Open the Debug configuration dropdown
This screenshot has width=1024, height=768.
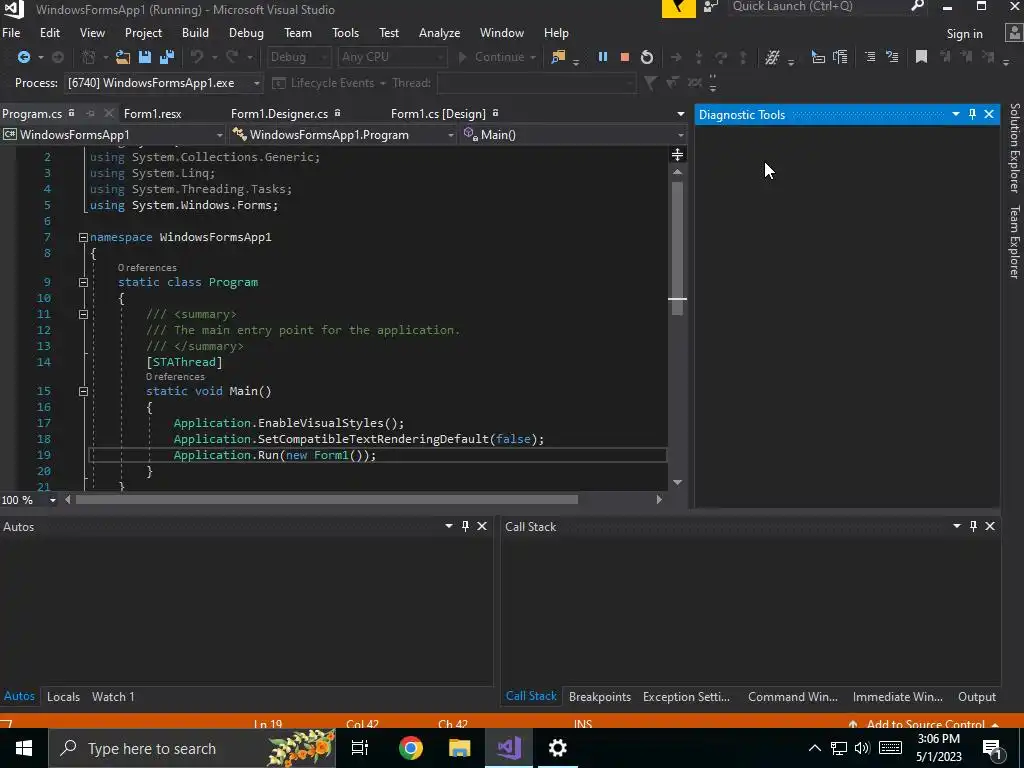[x=299, y=57]
